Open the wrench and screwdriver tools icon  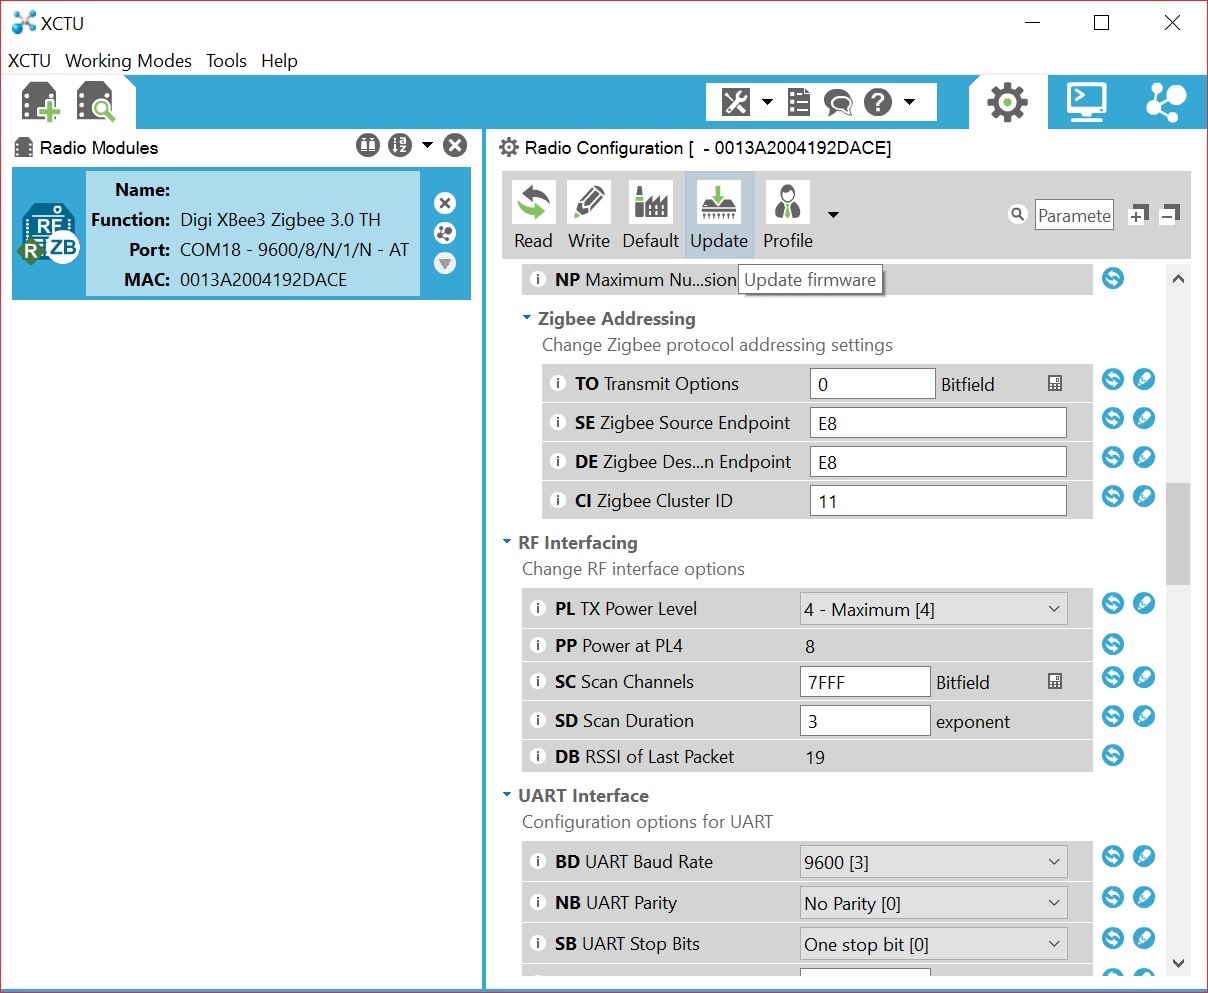point(735,102)
